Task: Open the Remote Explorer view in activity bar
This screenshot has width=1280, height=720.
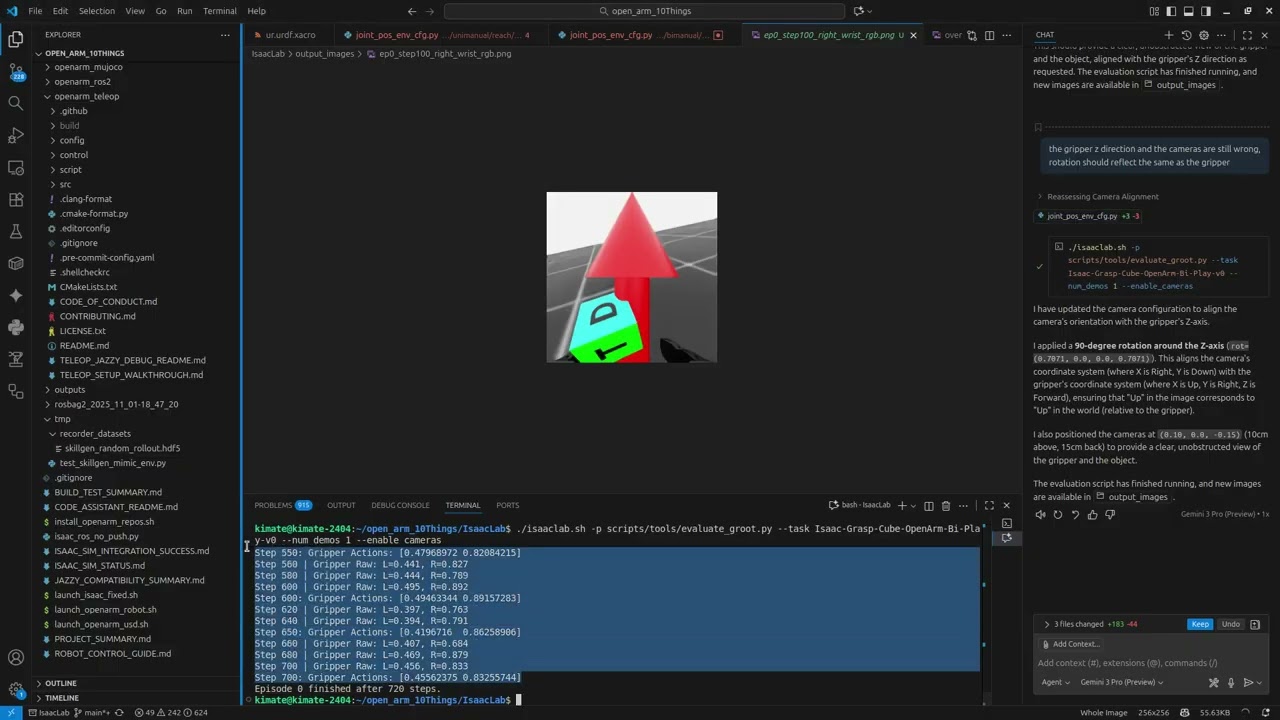Action: (16, 167)
